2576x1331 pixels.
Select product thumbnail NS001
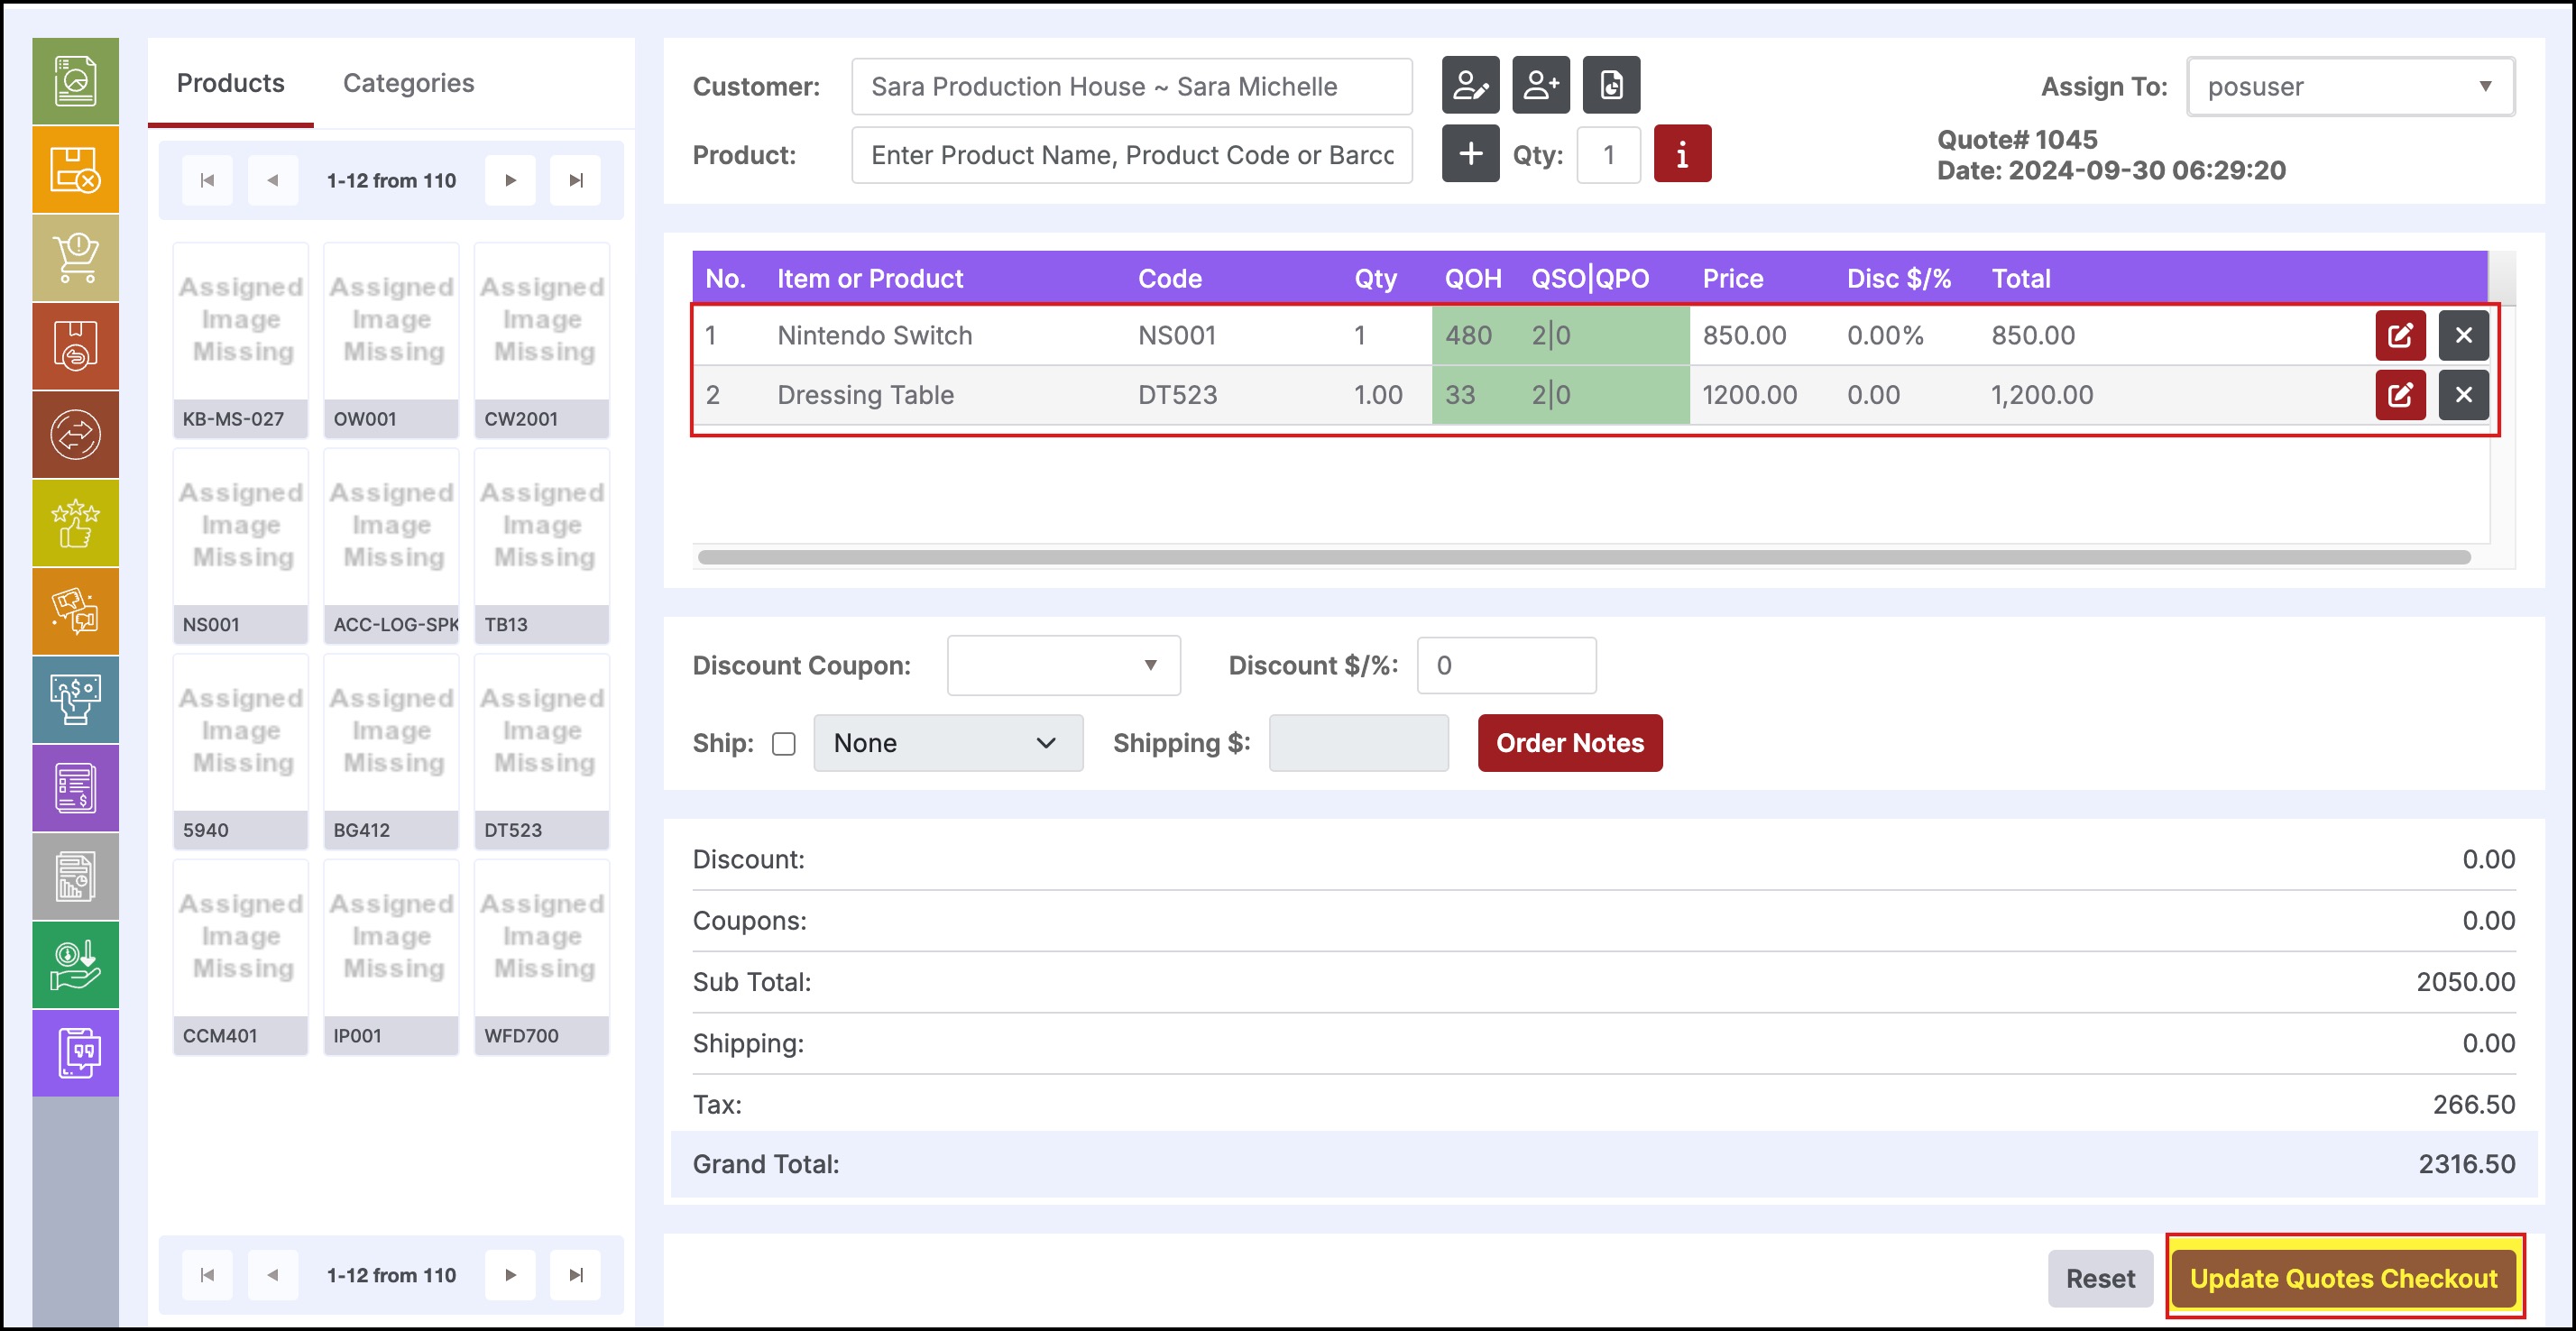(240, 546)
